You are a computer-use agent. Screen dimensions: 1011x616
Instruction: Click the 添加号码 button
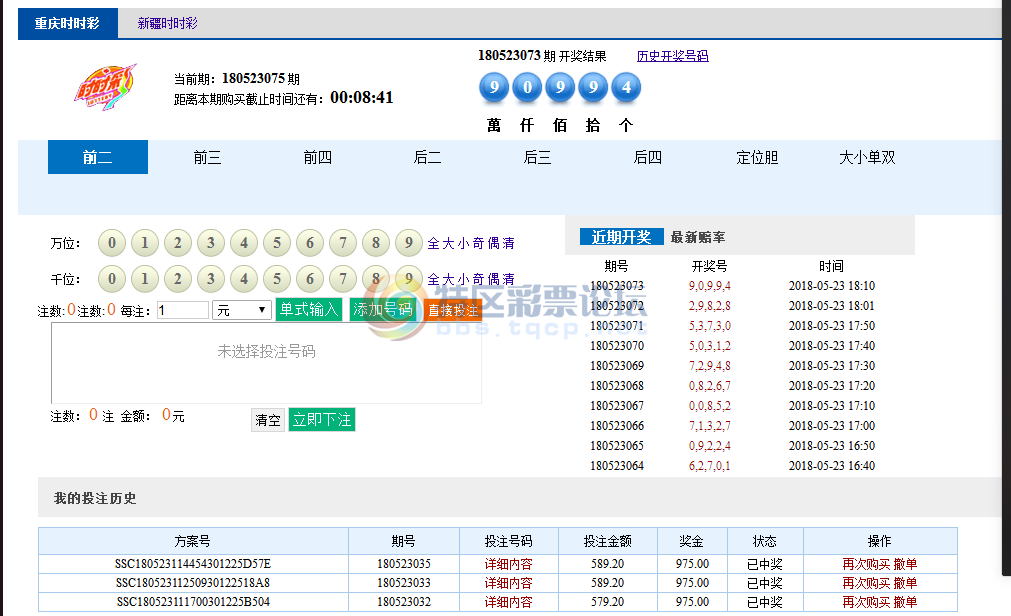point(383,310)
